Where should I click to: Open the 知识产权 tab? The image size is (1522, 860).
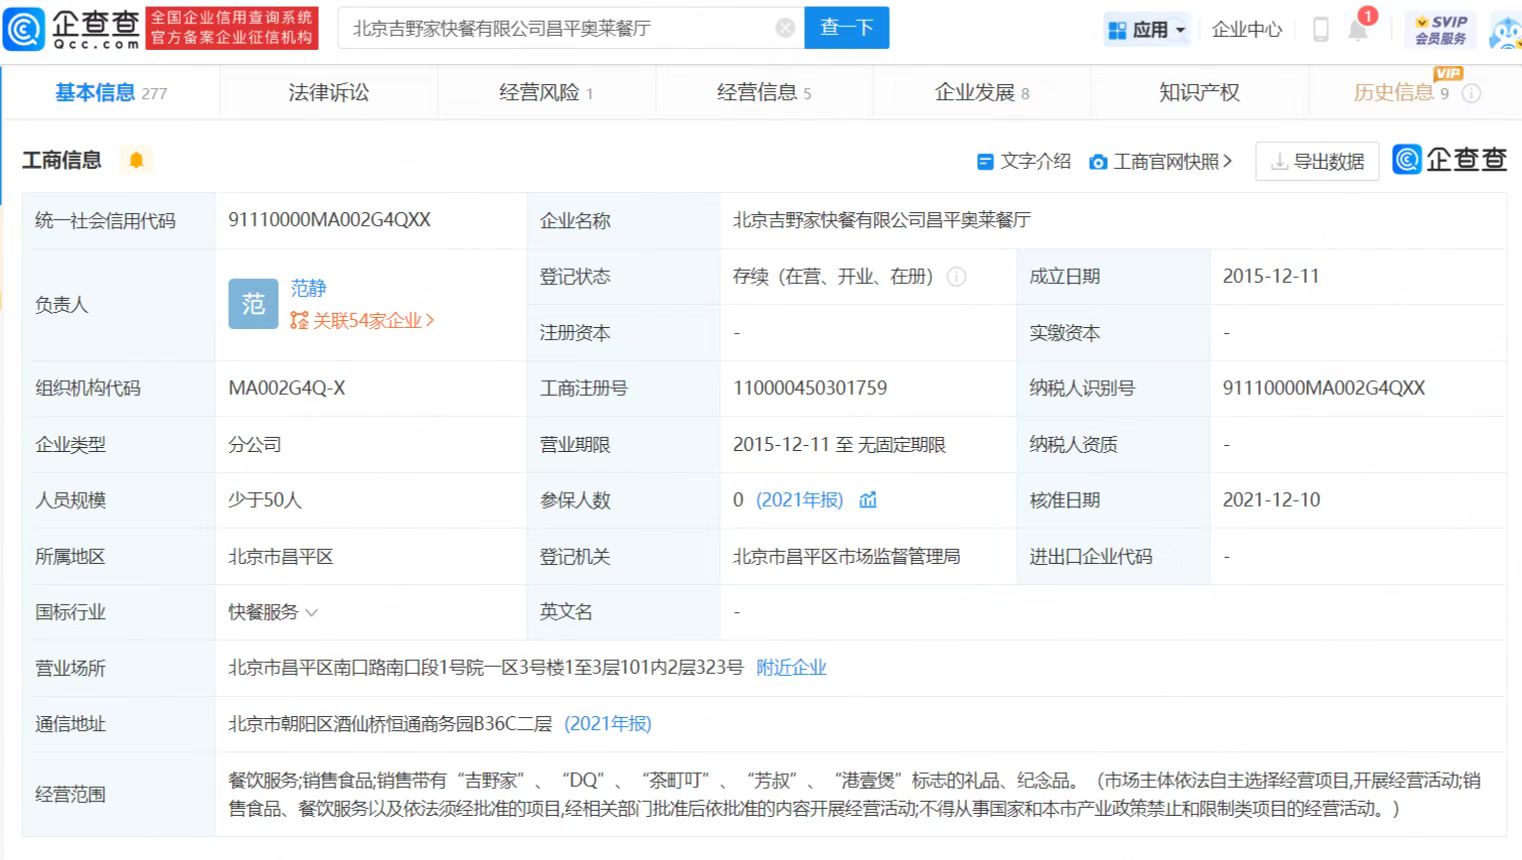pos(1198,93)
